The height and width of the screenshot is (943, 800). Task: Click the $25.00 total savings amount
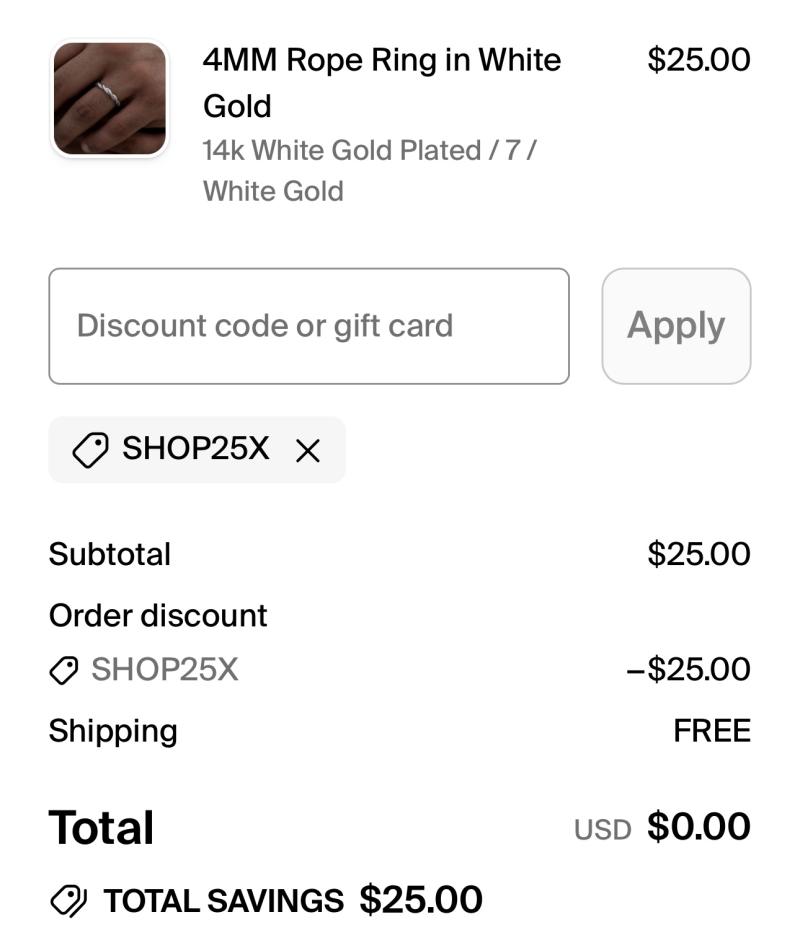click(421, 900)
